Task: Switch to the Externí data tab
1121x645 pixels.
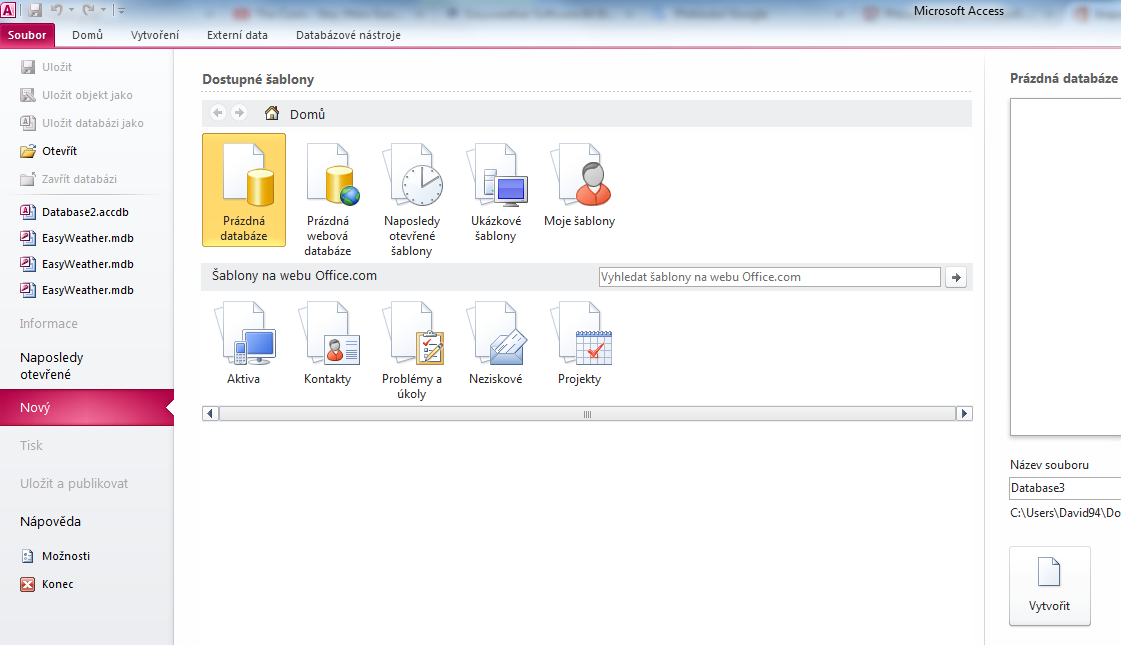Action: (x=237, y=35)
